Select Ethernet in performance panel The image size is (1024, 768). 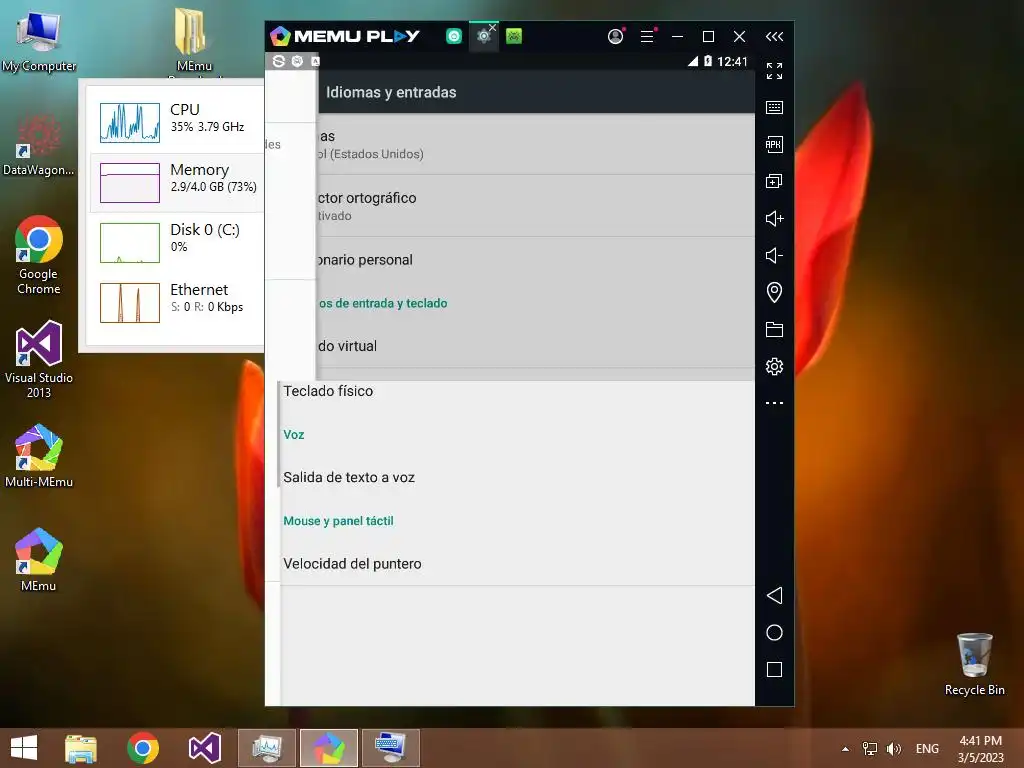pyautogui.click(x=176, y=303)
